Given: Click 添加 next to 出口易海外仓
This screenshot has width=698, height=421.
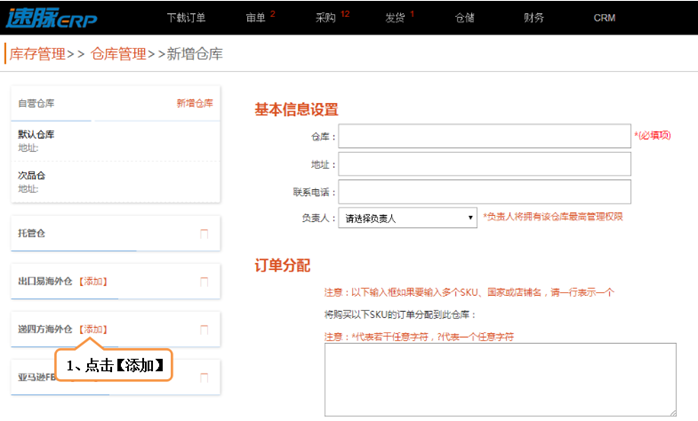Looking at the screenshot, I should (x=93, y=282).
